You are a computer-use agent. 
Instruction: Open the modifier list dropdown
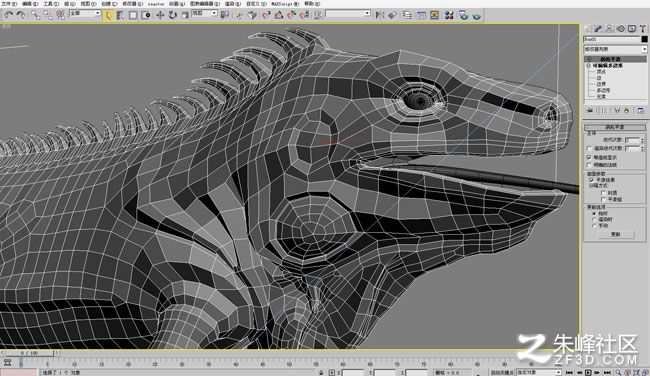pyautogui.click(x=615, y=49)
